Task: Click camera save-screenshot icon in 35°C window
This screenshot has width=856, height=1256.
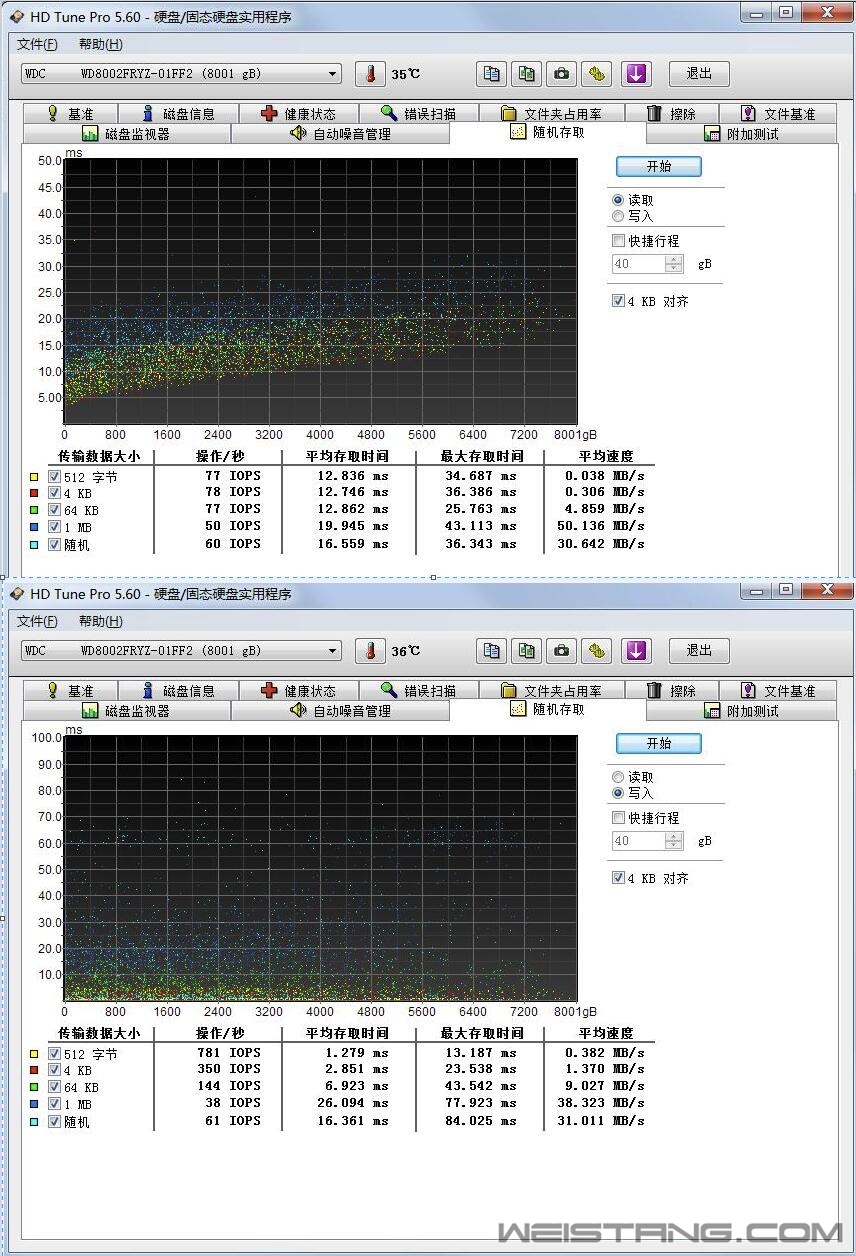Action: [x=562, y=74]
